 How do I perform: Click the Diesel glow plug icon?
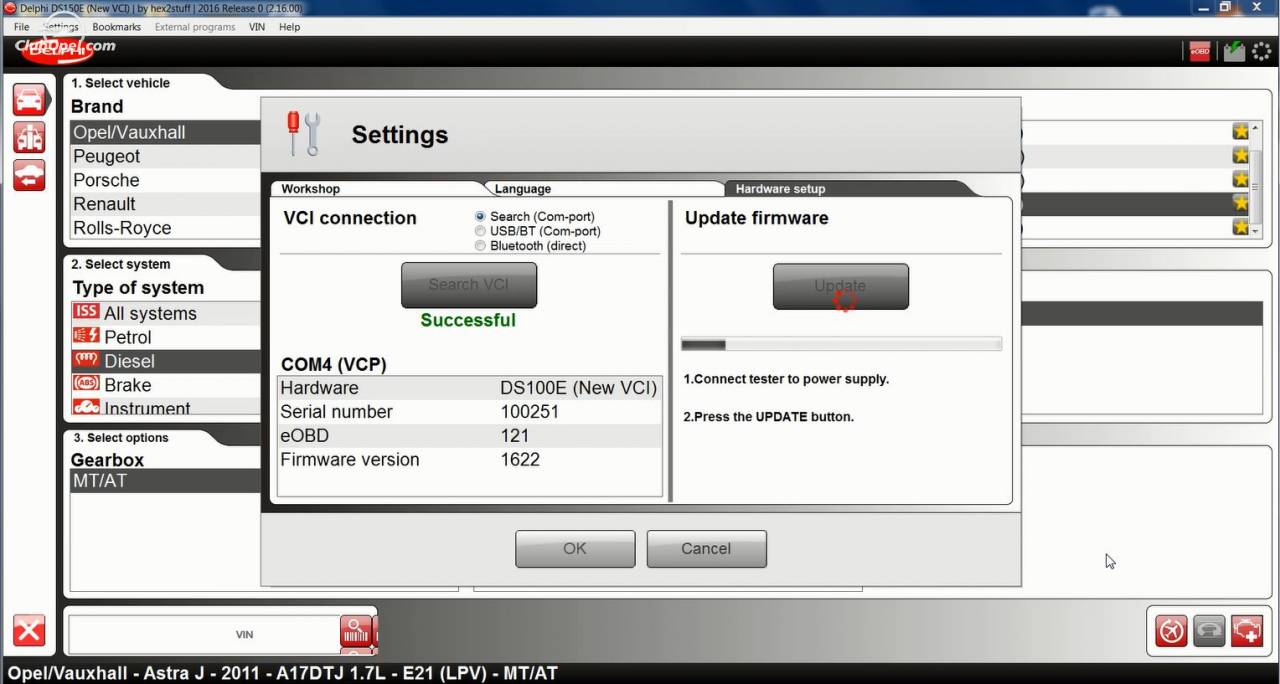[86, 360]
